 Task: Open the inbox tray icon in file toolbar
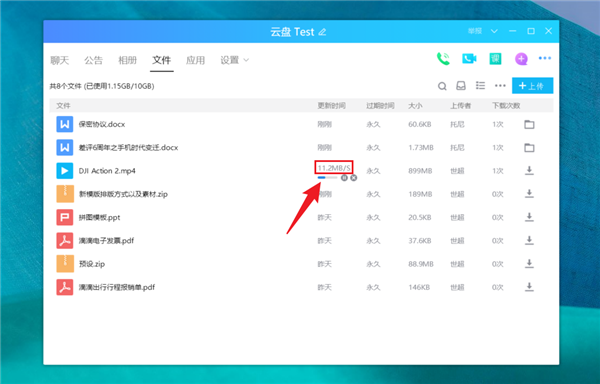point(461,86)
